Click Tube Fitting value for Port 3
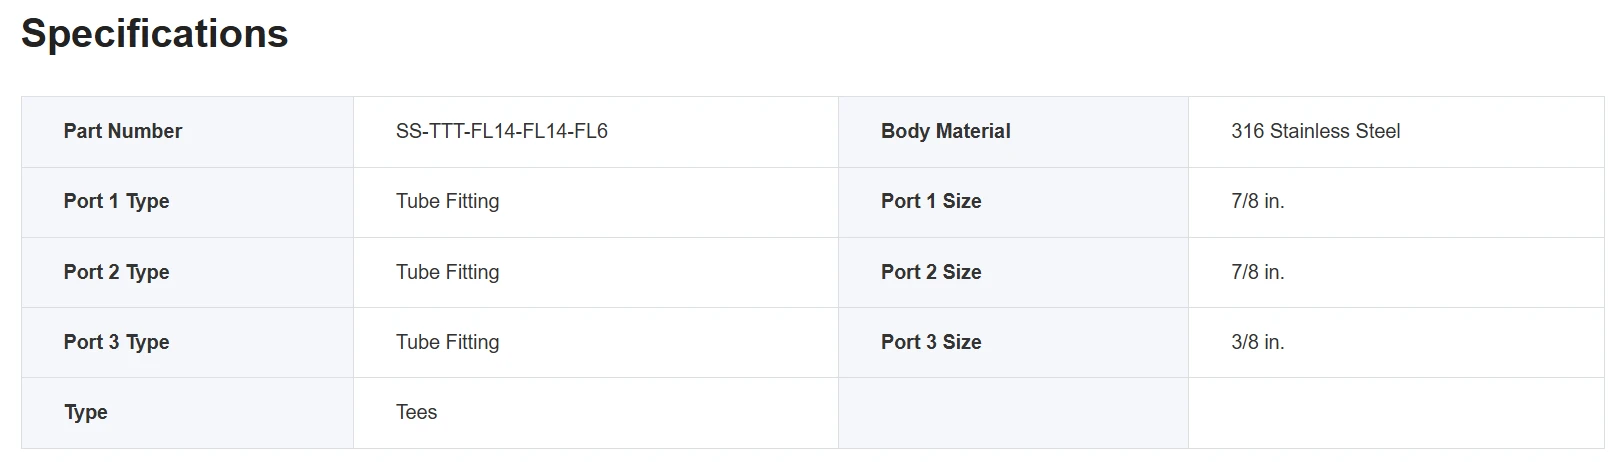Screen dimensions: 1616x462 click(x=448, y=342)
